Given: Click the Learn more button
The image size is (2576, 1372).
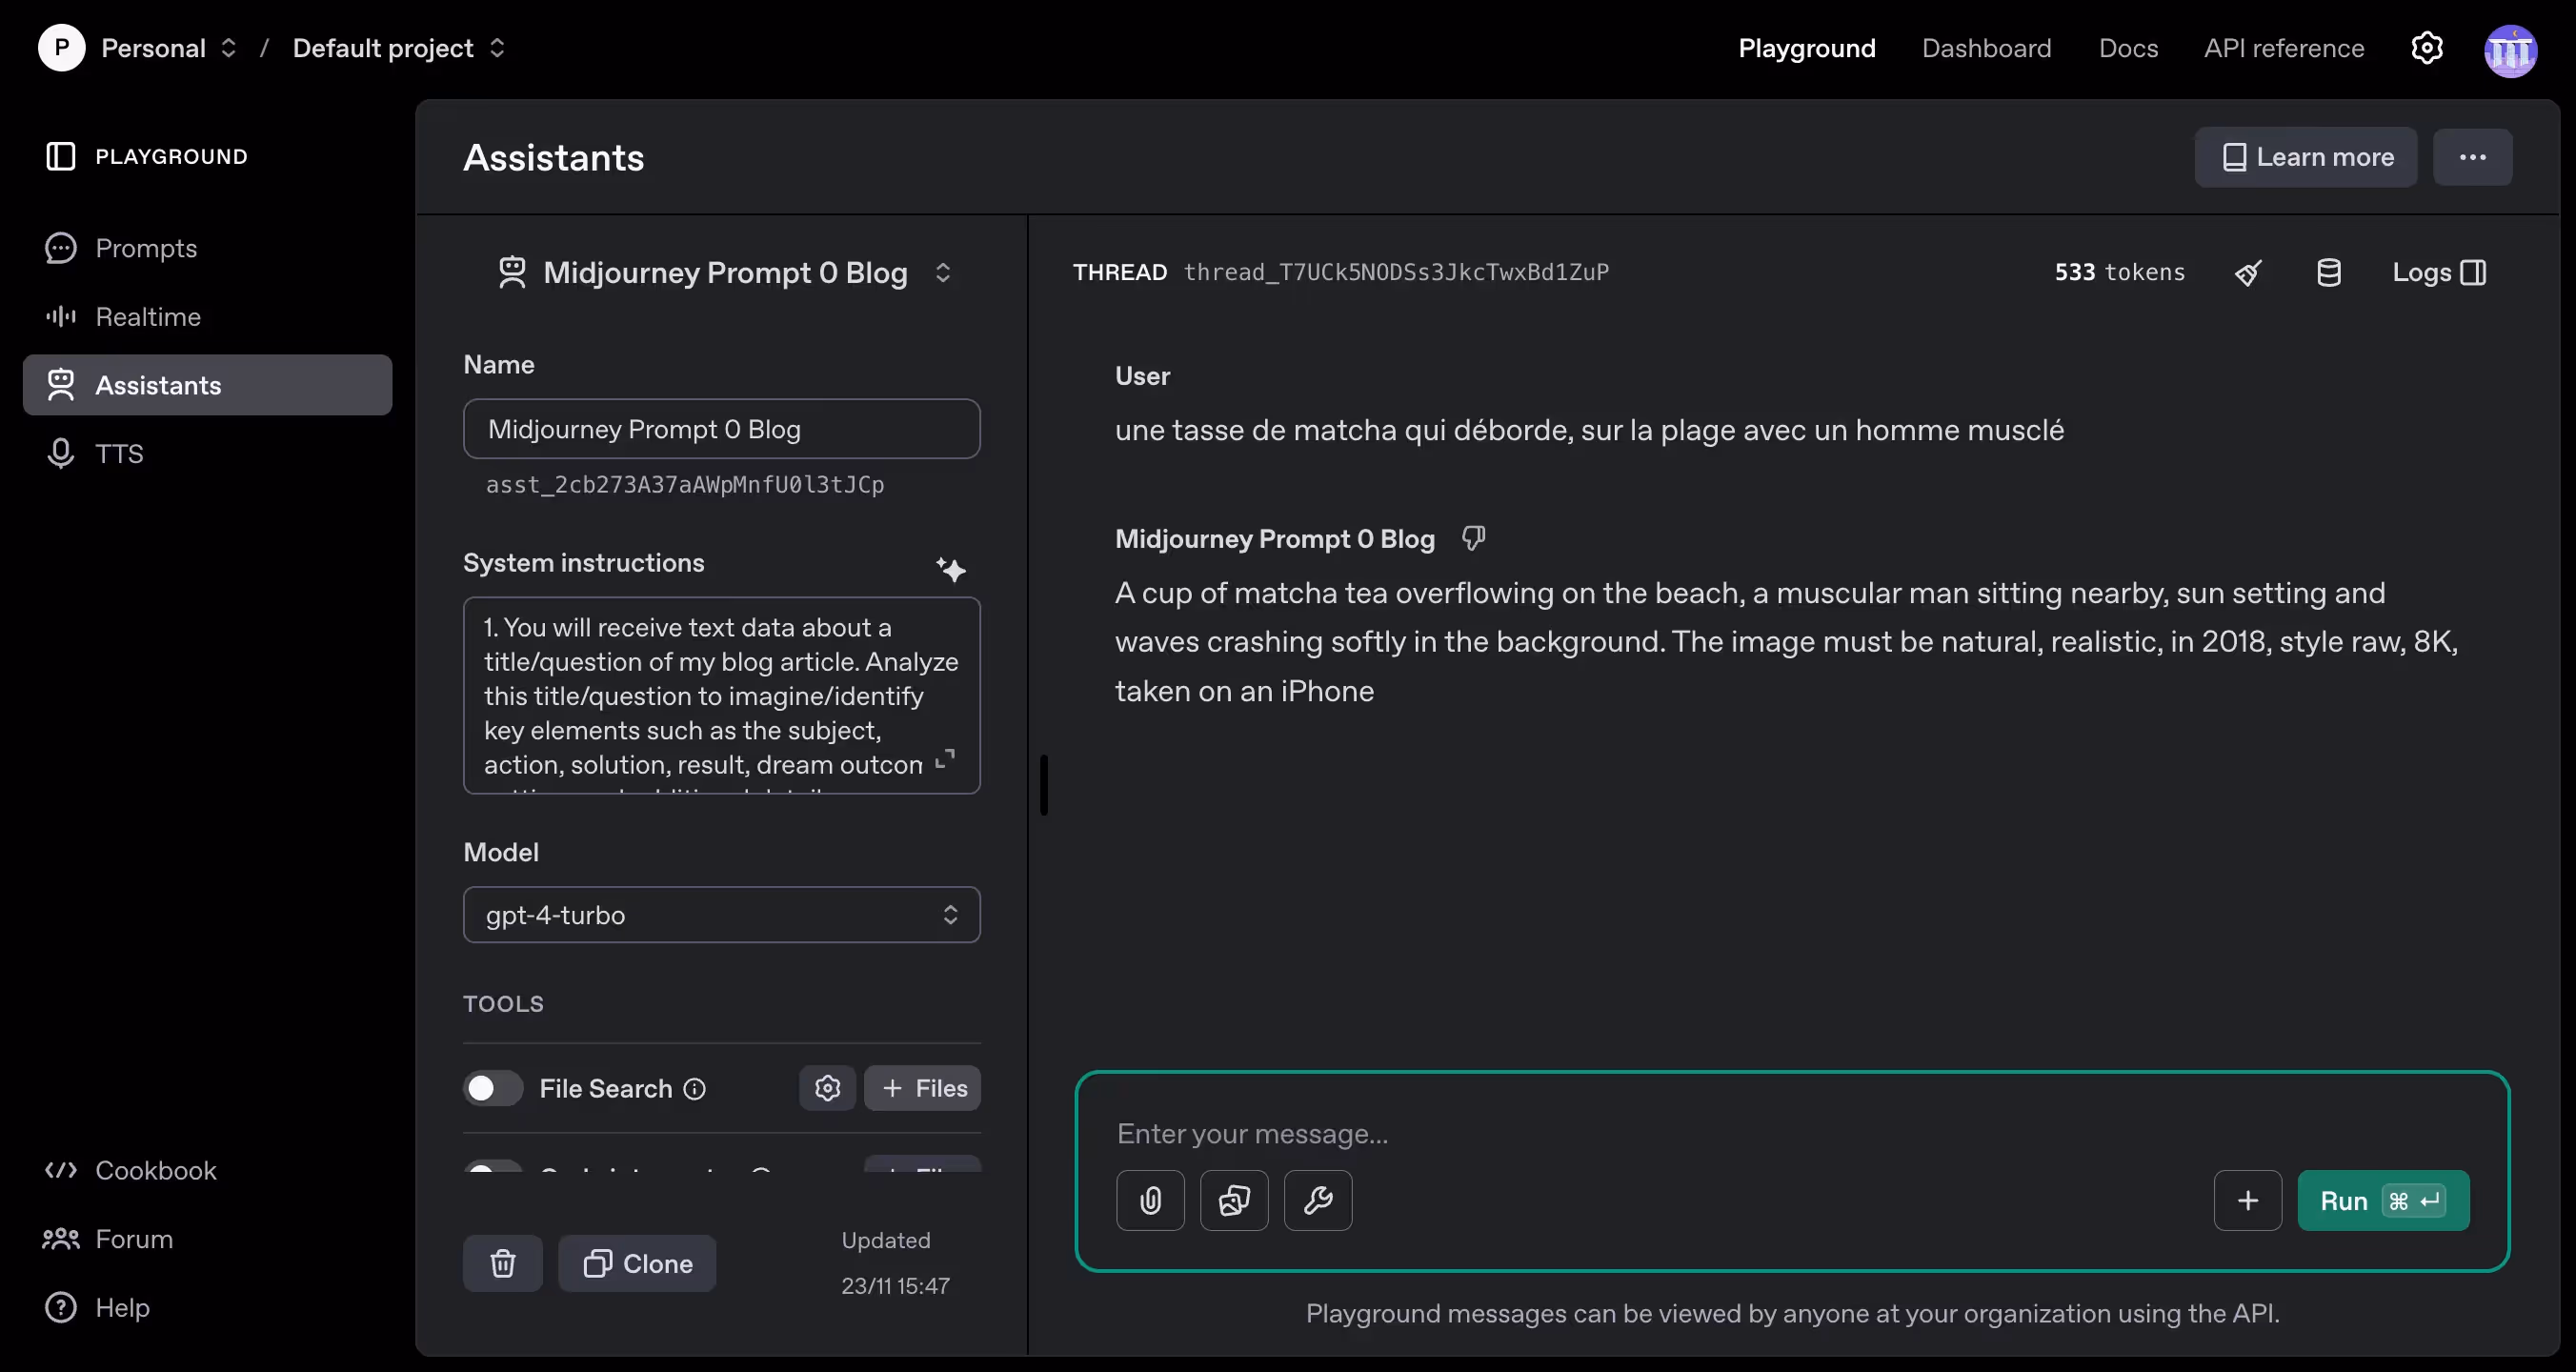Looking at the screenshot, I should (x=2306, y=157).
